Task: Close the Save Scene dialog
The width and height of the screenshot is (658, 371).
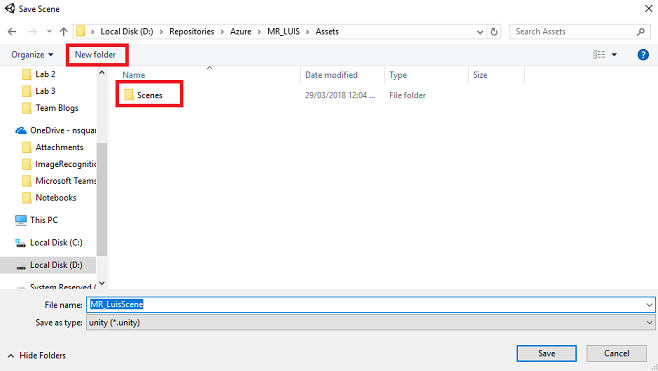Action: (648, 8)
